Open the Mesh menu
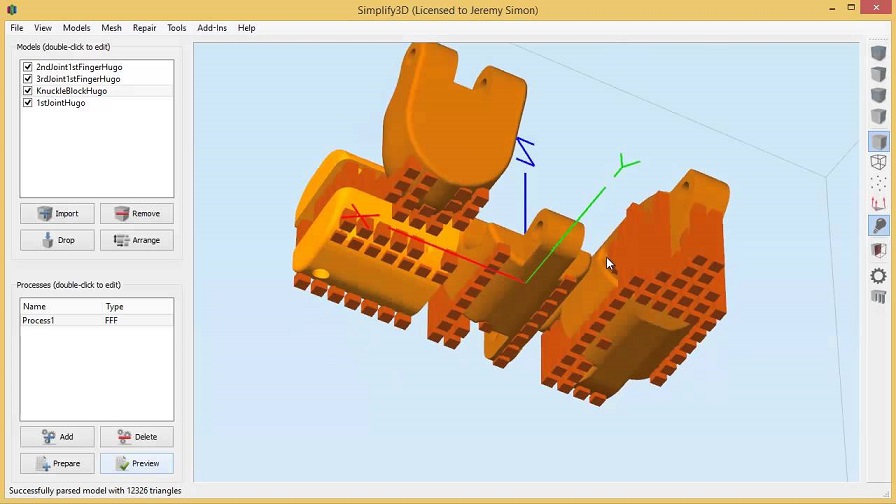This screenshot has width=896, height=504. coord(111,28)
